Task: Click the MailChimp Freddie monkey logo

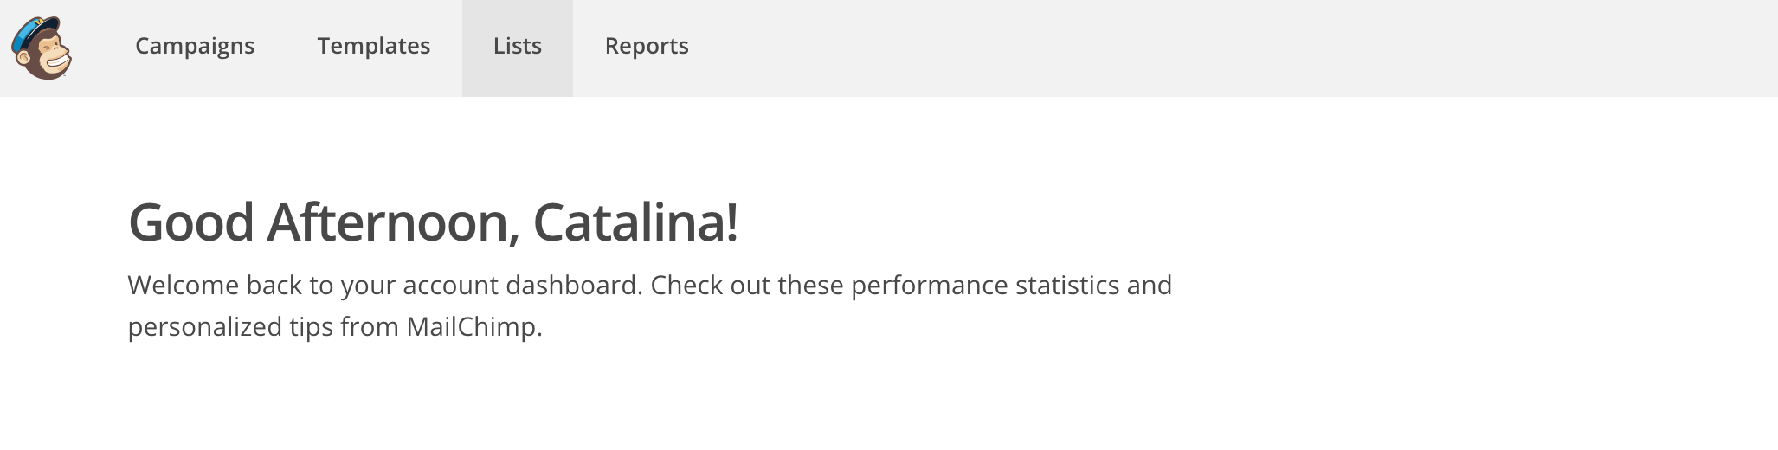Action: [42, 50]
